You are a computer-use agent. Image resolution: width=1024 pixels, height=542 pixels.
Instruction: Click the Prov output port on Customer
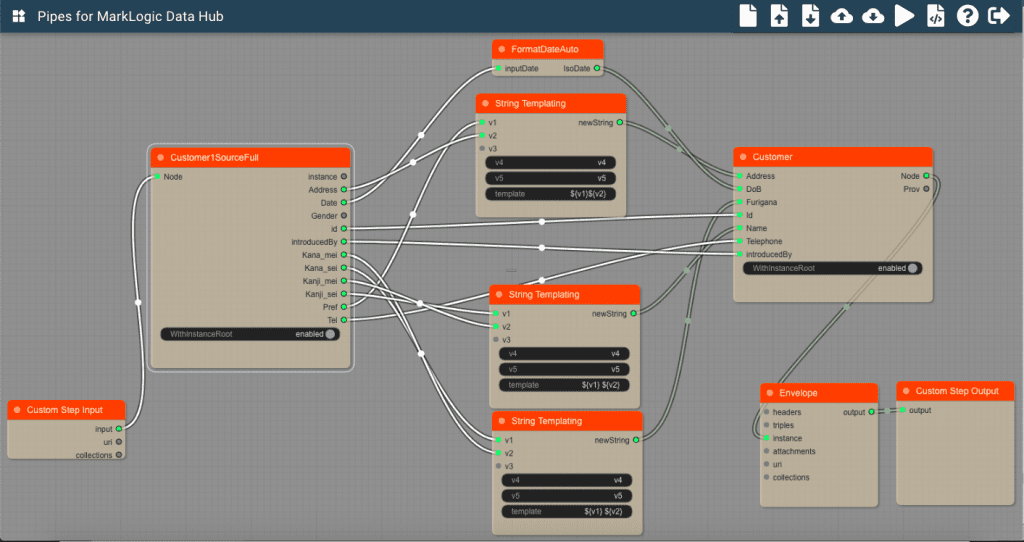click(926, 189)
